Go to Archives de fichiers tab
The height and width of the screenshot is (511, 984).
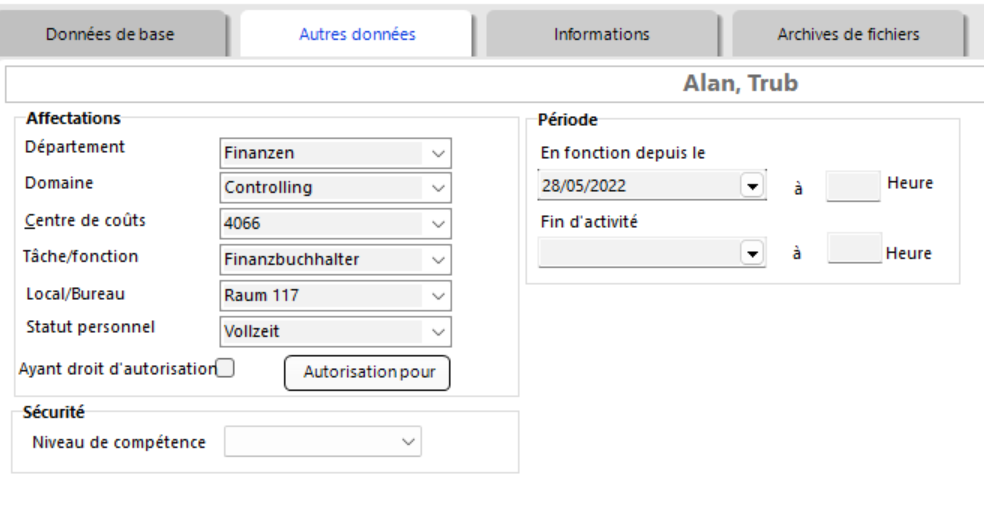[x=848, y=34]
